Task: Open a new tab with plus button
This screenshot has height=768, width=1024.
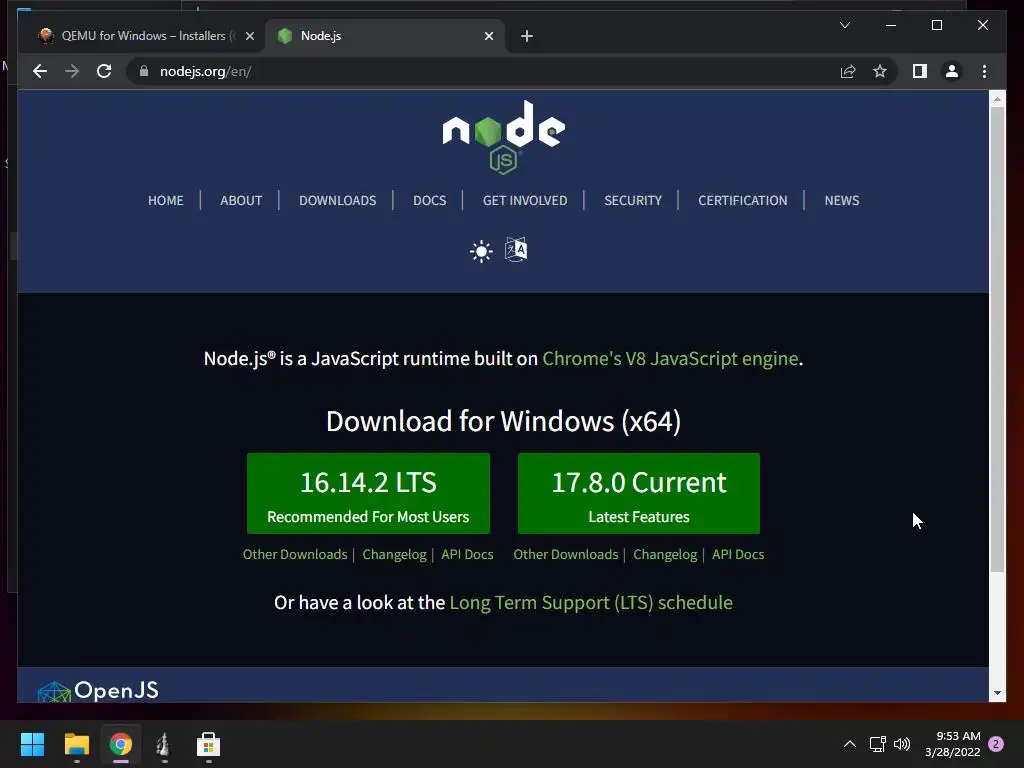Action: (527, 36)
